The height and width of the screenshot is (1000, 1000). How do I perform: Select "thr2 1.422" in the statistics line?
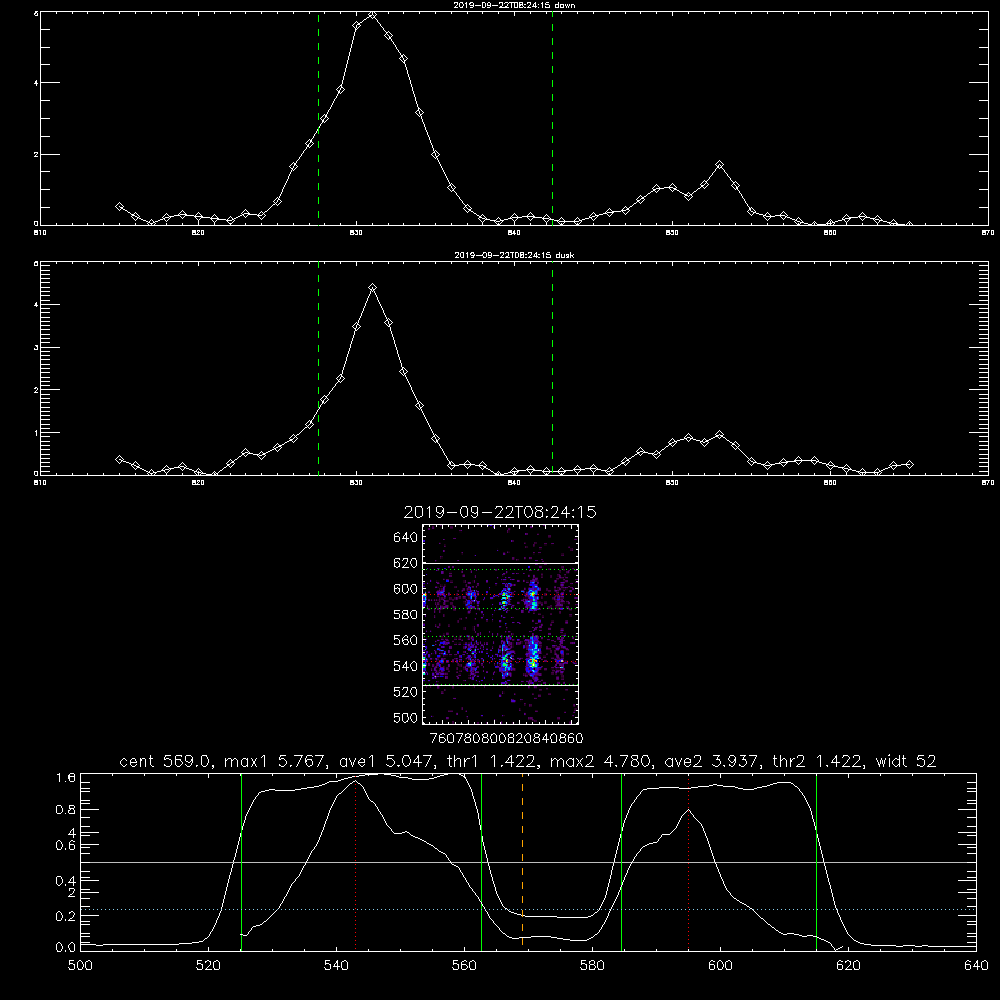click(x=818, y=761)
